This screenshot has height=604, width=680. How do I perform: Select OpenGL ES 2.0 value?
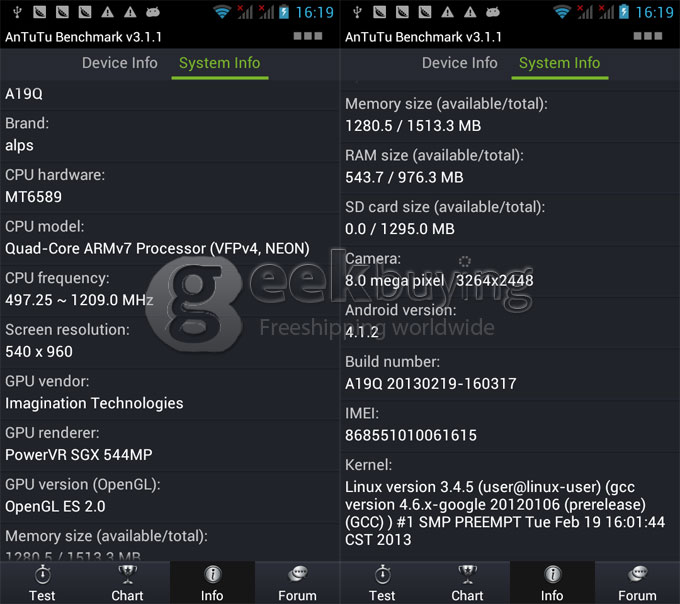pyautogui.click(x=55, y=506)
